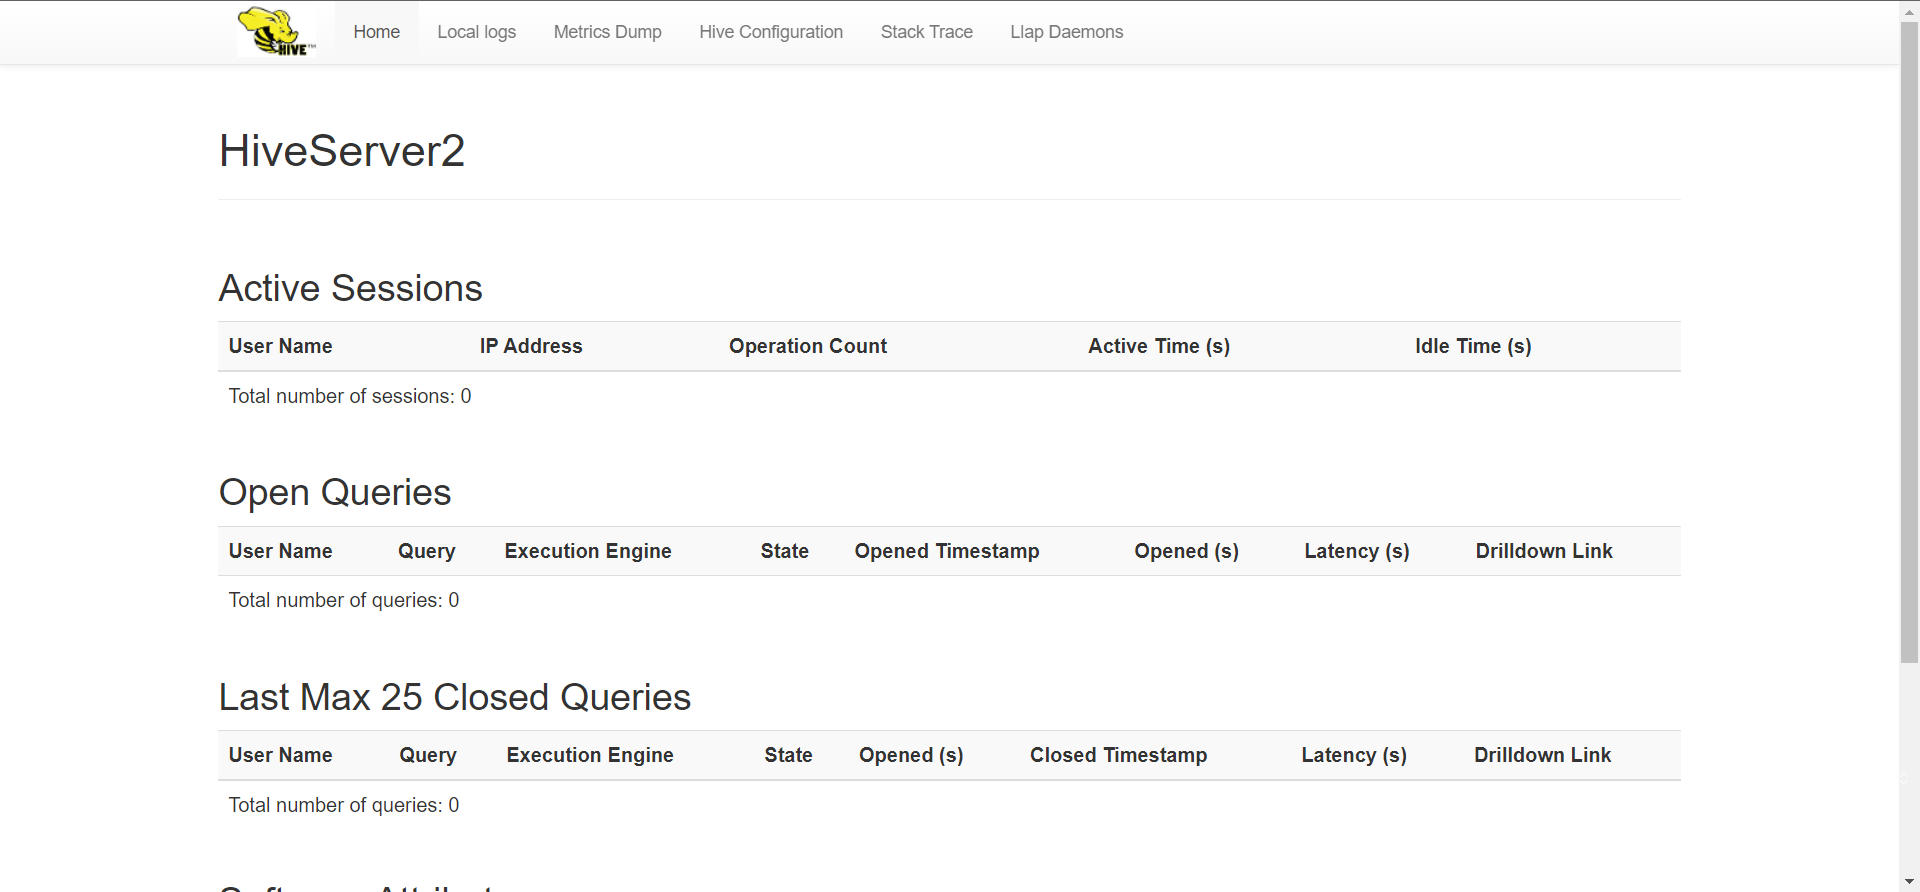Click Opened Timestamp column header
1920x892 pixels.
pos(947,551)
